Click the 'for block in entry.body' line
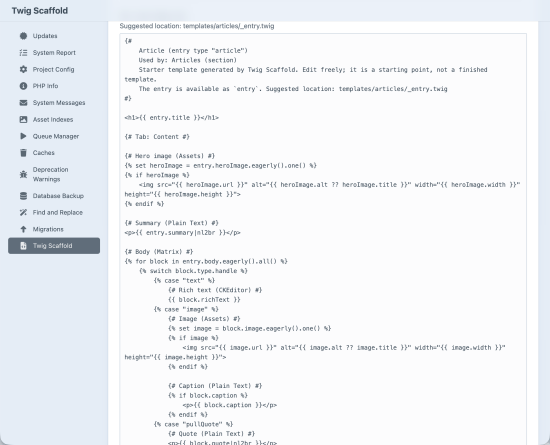This screenshot has width=550, height=445. [206, 261]
